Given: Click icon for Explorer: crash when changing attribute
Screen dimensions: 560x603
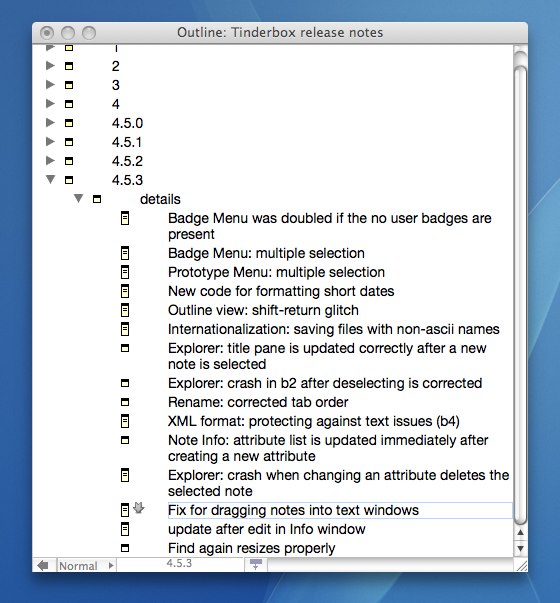Looking at the screenshot, I should [x=125, y=475].
